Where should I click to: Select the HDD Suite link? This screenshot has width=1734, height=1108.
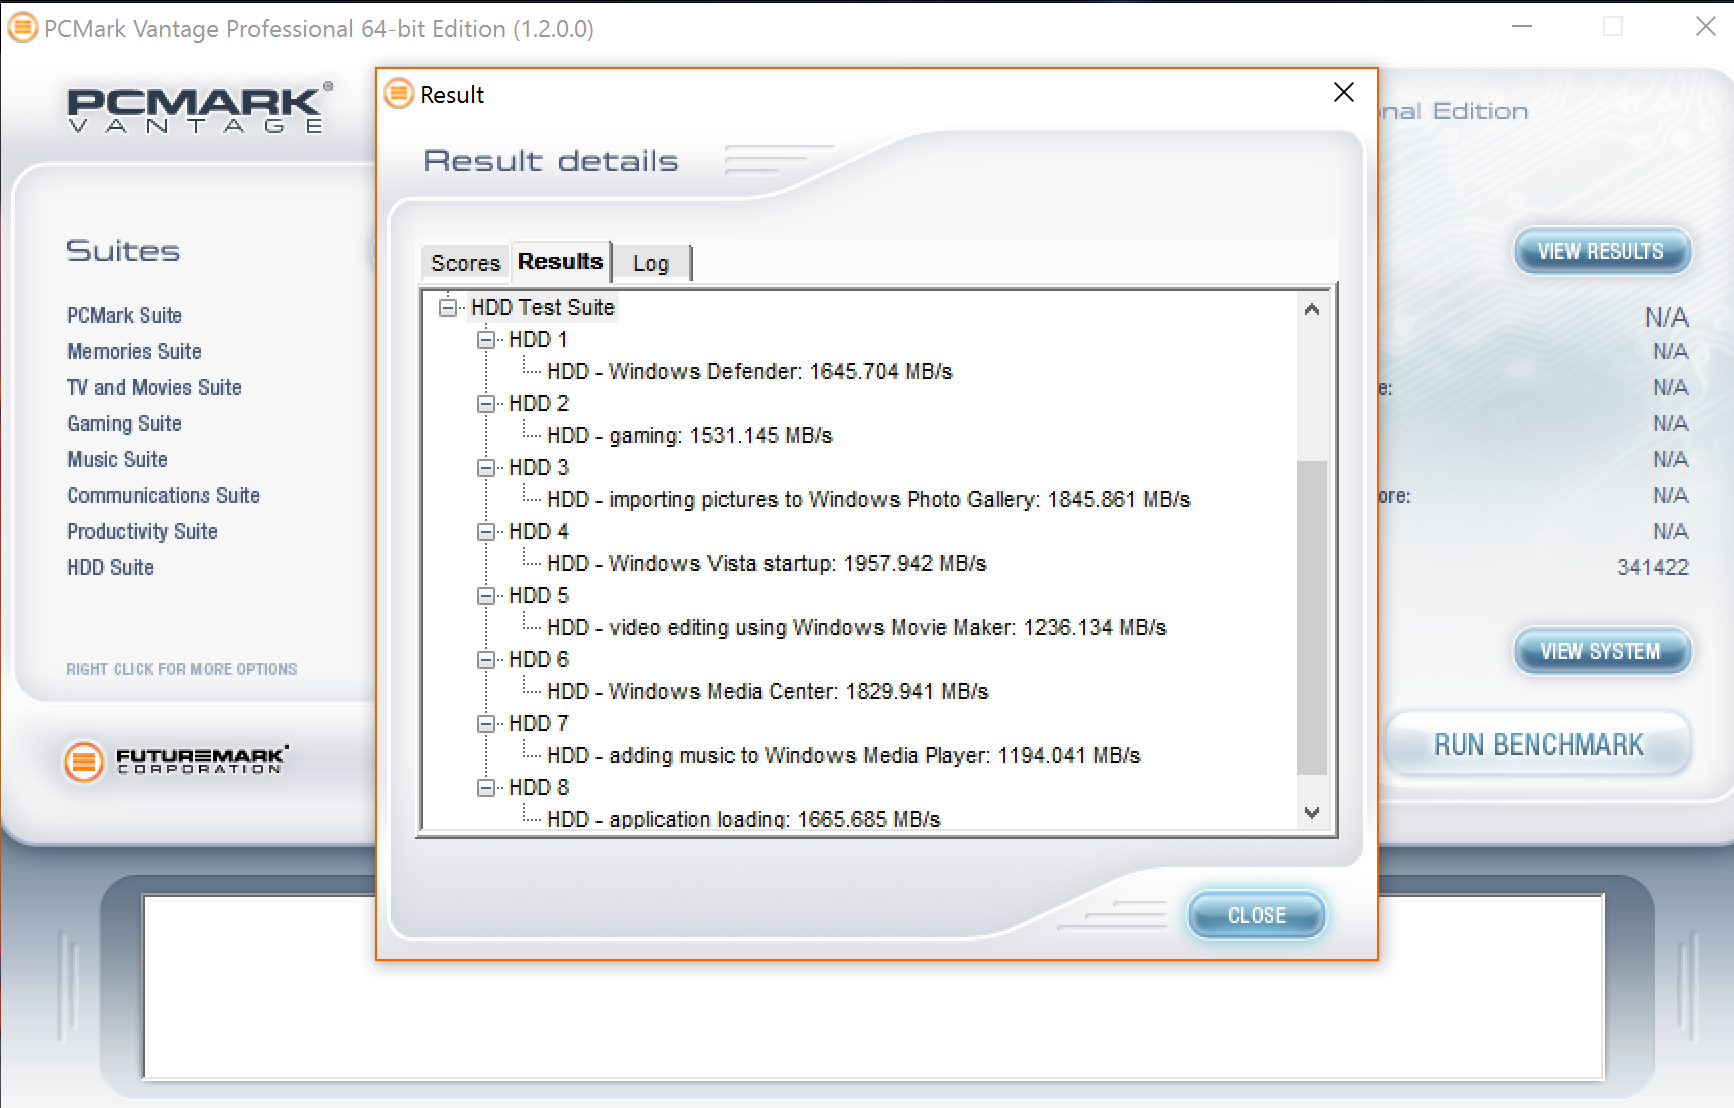pyautogui.click(x=110, y=568)
